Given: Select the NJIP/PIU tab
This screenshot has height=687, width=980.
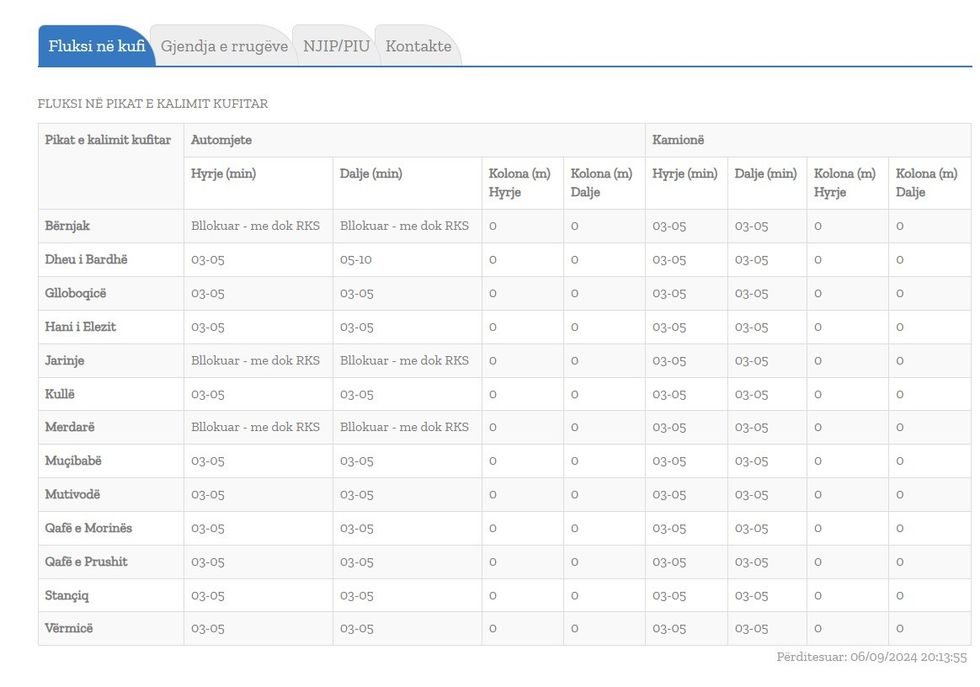Looking at the screenshot, I should (x=336, y=46).
